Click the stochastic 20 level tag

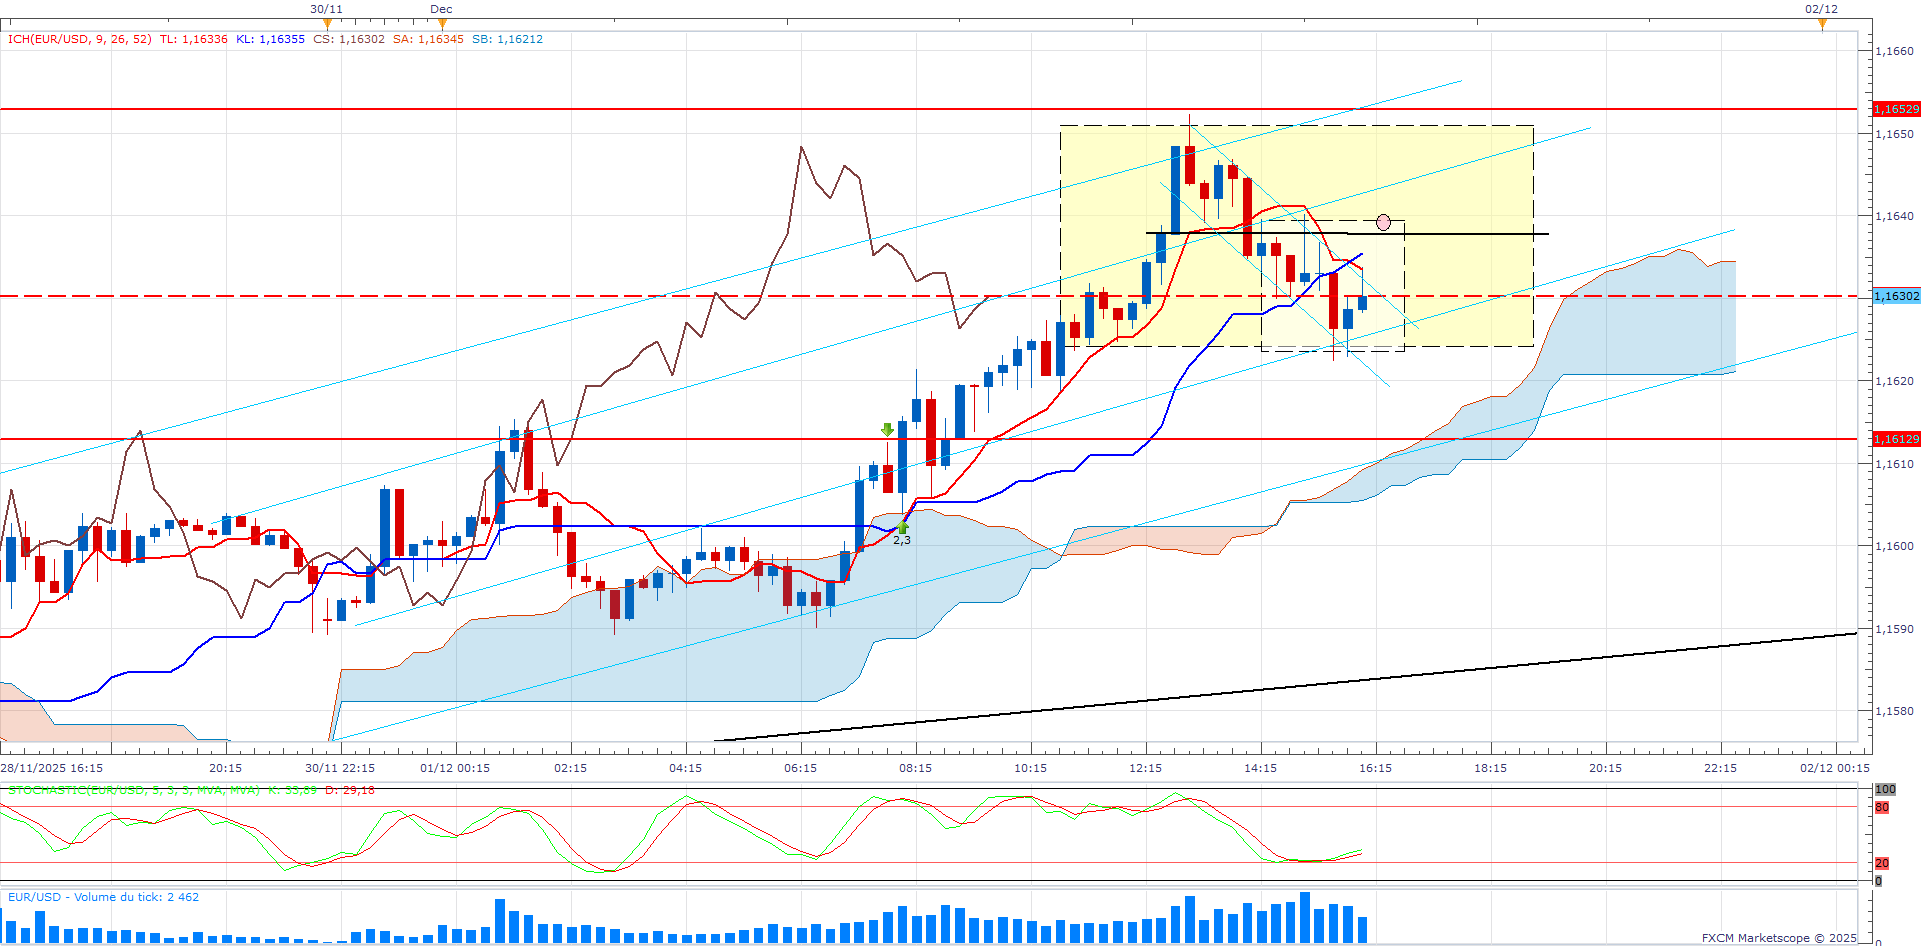[1882, 863]
